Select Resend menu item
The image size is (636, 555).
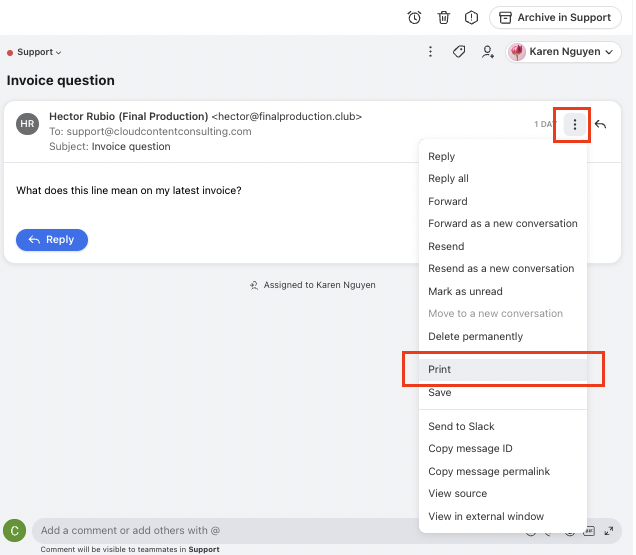coord(503,246)
